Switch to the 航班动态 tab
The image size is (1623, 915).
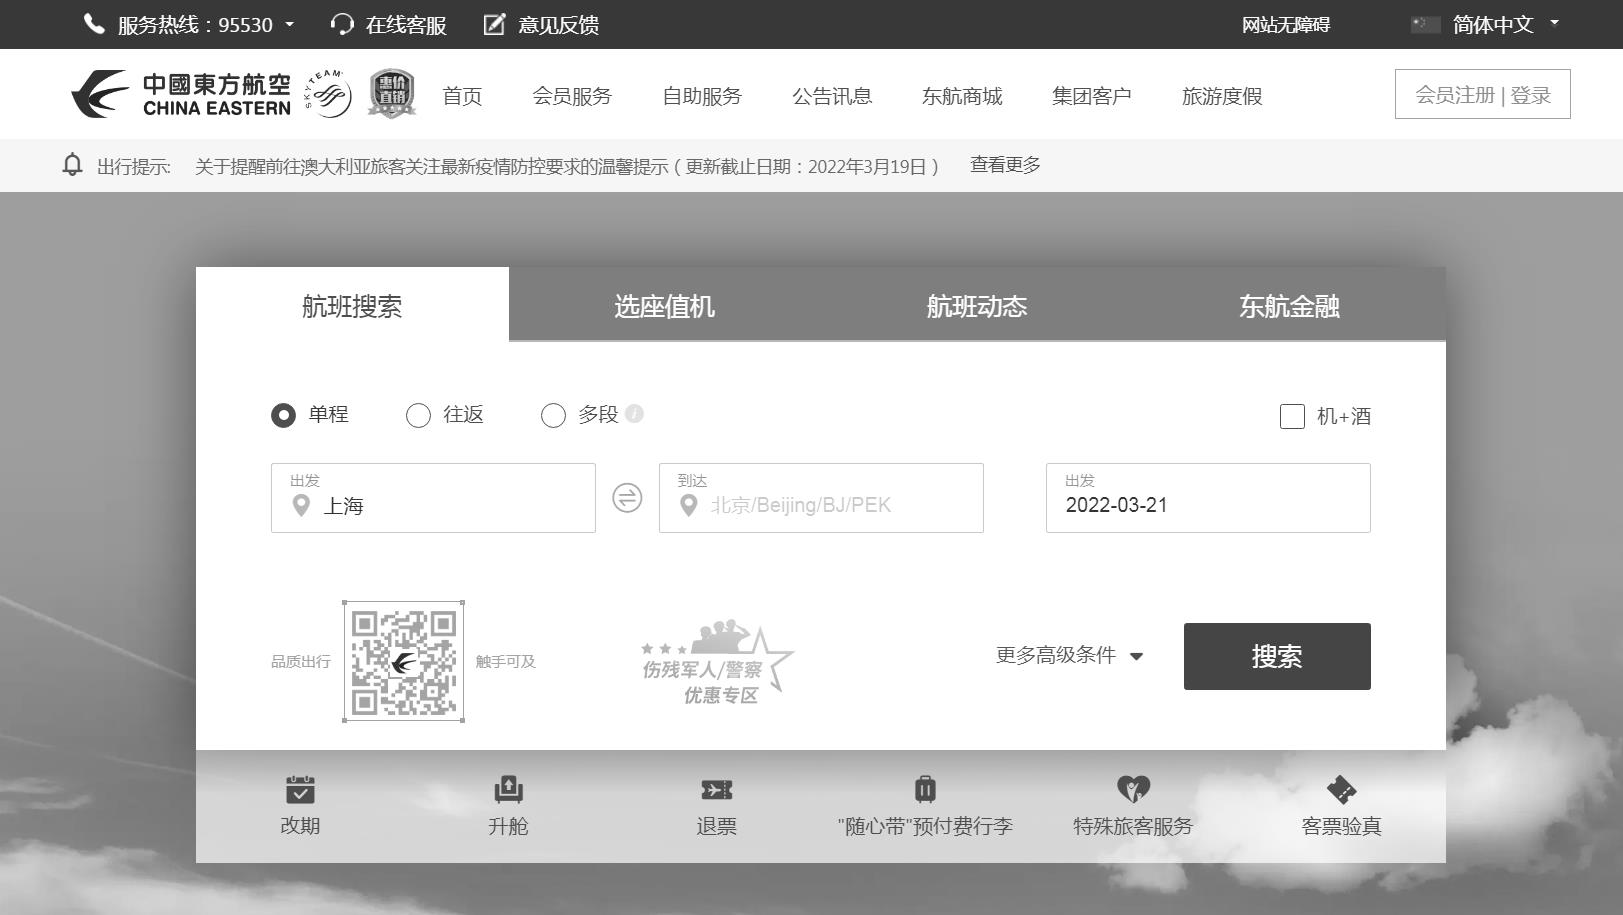pyautogui.click(x=977, y=306)
